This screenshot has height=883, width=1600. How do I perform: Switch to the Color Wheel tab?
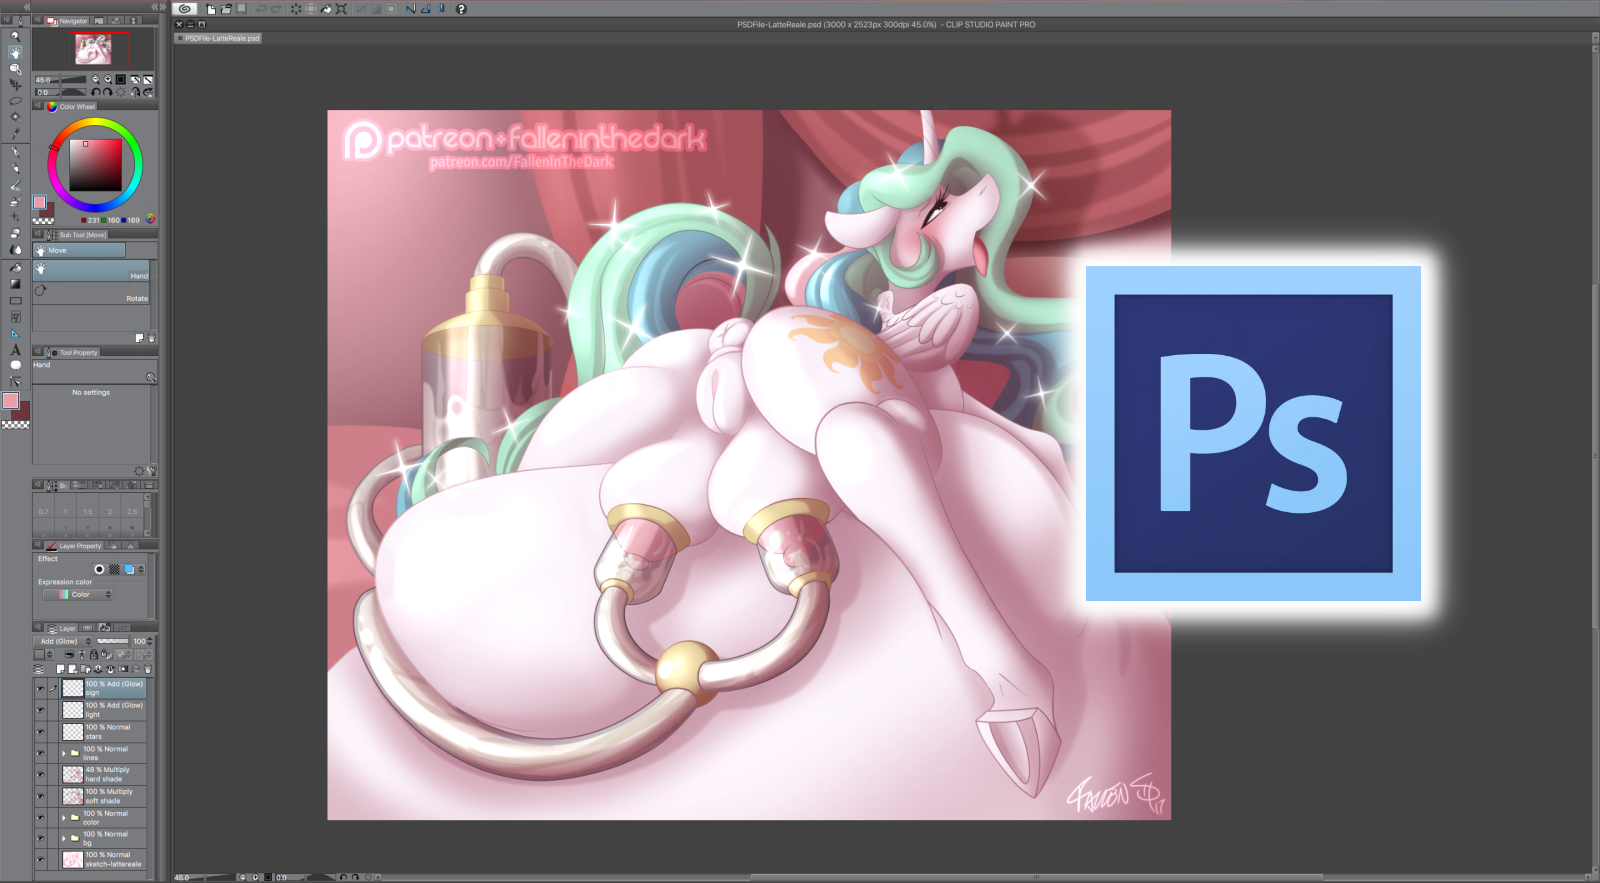click(72, 106)
